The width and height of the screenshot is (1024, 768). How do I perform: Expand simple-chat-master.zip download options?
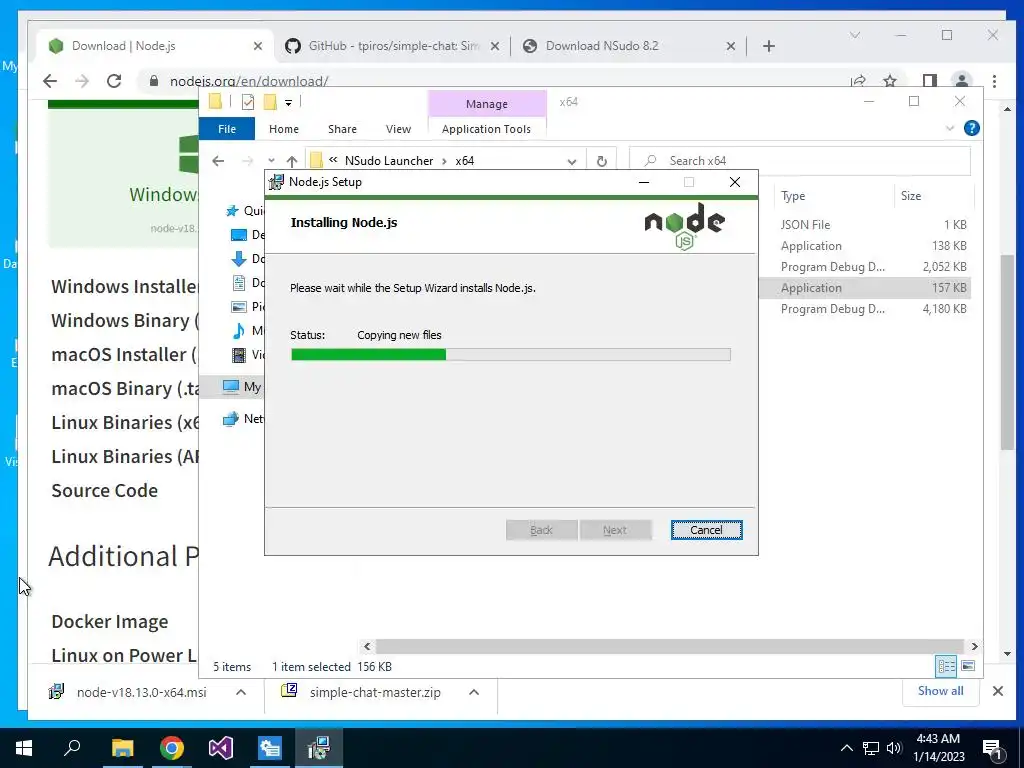coord(474,692)
